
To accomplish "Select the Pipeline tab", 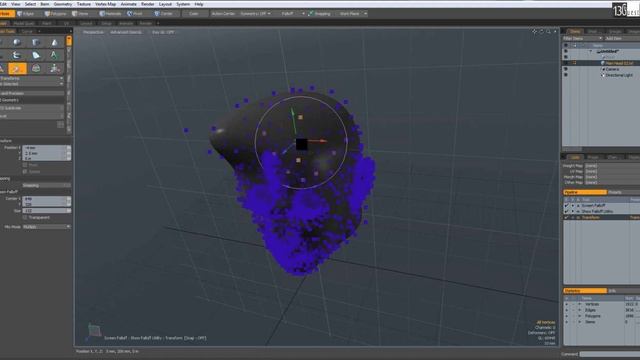I will [x=585, y=192].
